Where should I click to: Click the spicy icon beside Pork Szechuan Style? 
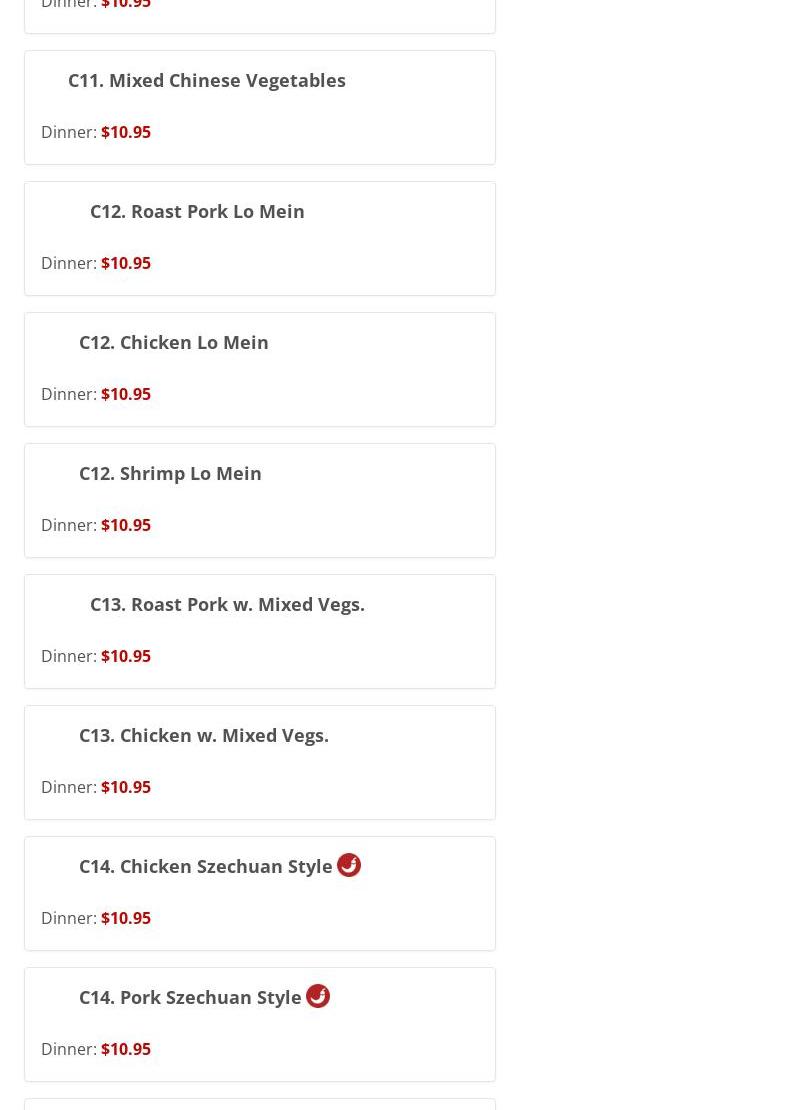coord(318,996)
